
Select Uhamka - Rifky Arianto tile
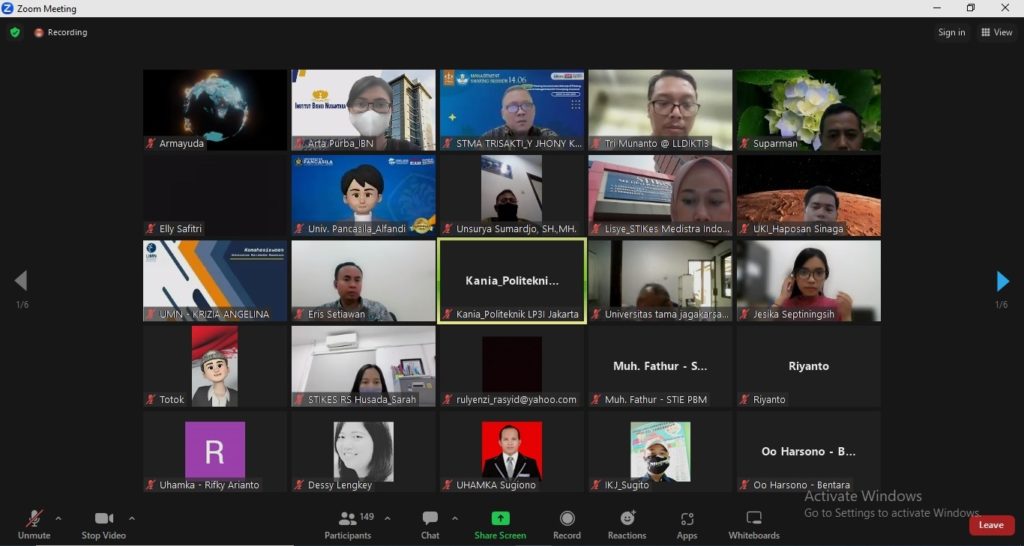215,452
